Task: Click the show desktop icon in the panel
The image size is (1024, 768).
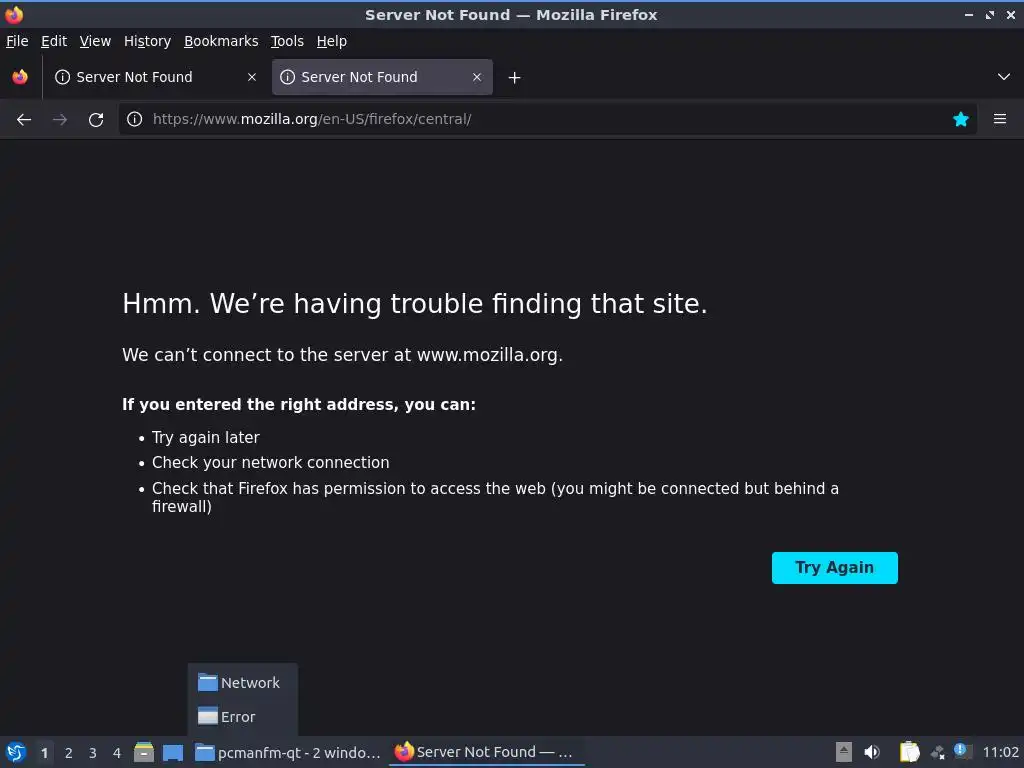Action: [x=173, y=753]
